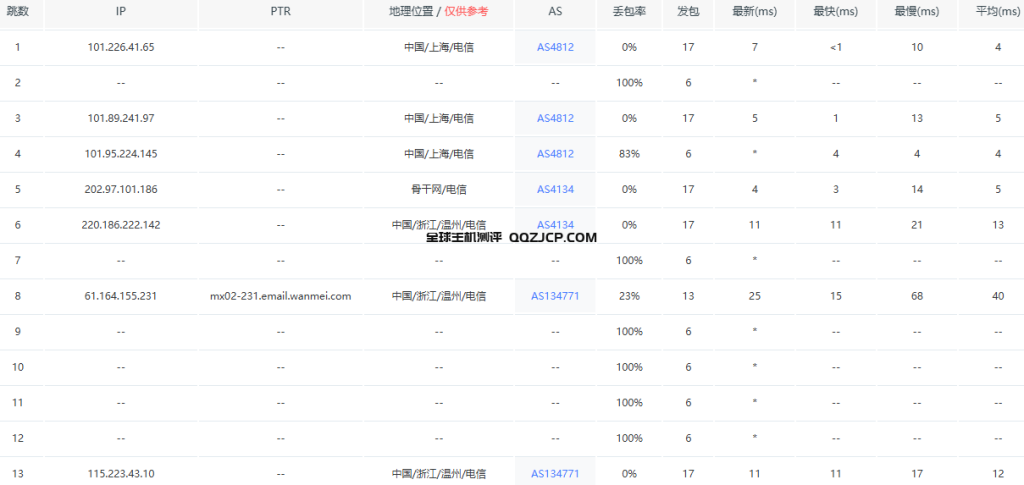Click fastest value <1 in hop 1
The width and height of the screenshot is (1024, 485).
pyautogui.click(x=836, y=47)
